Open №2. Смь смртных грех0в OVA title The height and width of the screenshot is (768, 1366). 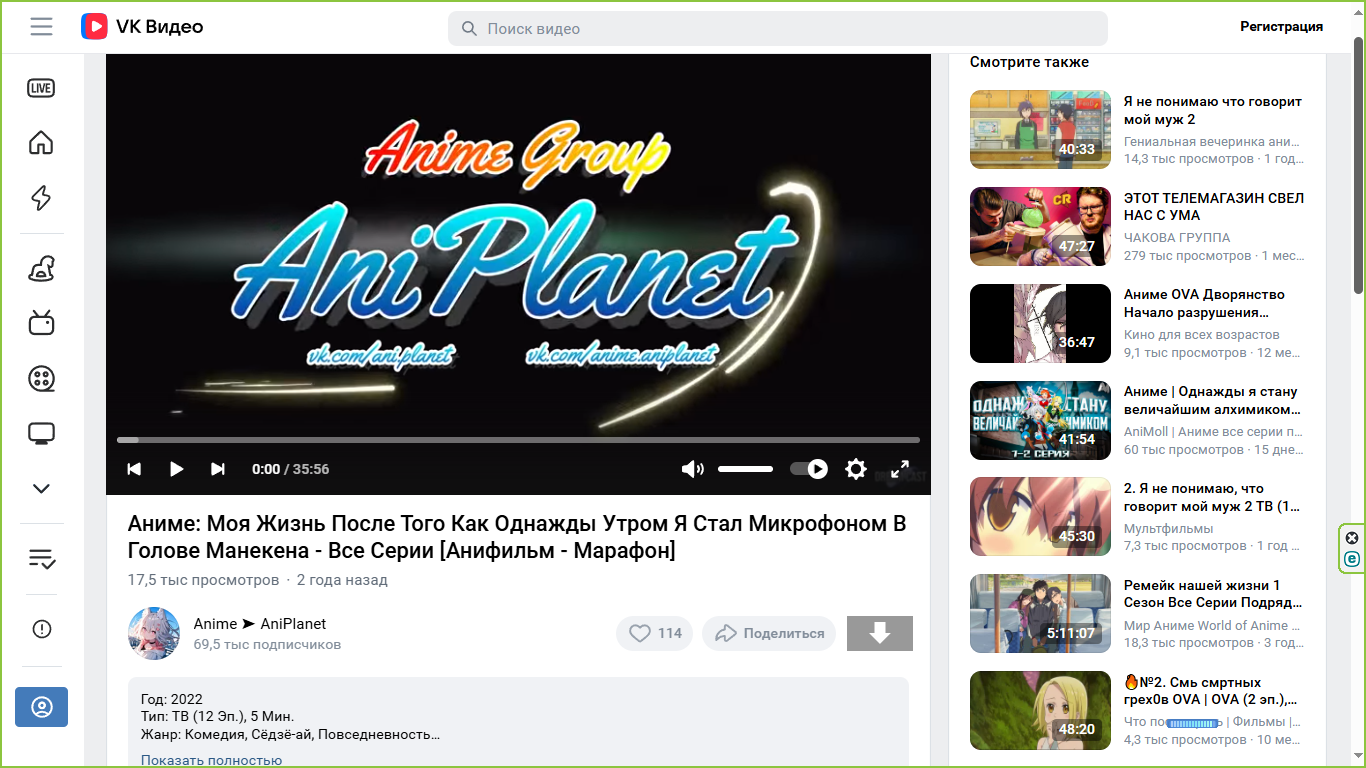[x=1211, y=690]
